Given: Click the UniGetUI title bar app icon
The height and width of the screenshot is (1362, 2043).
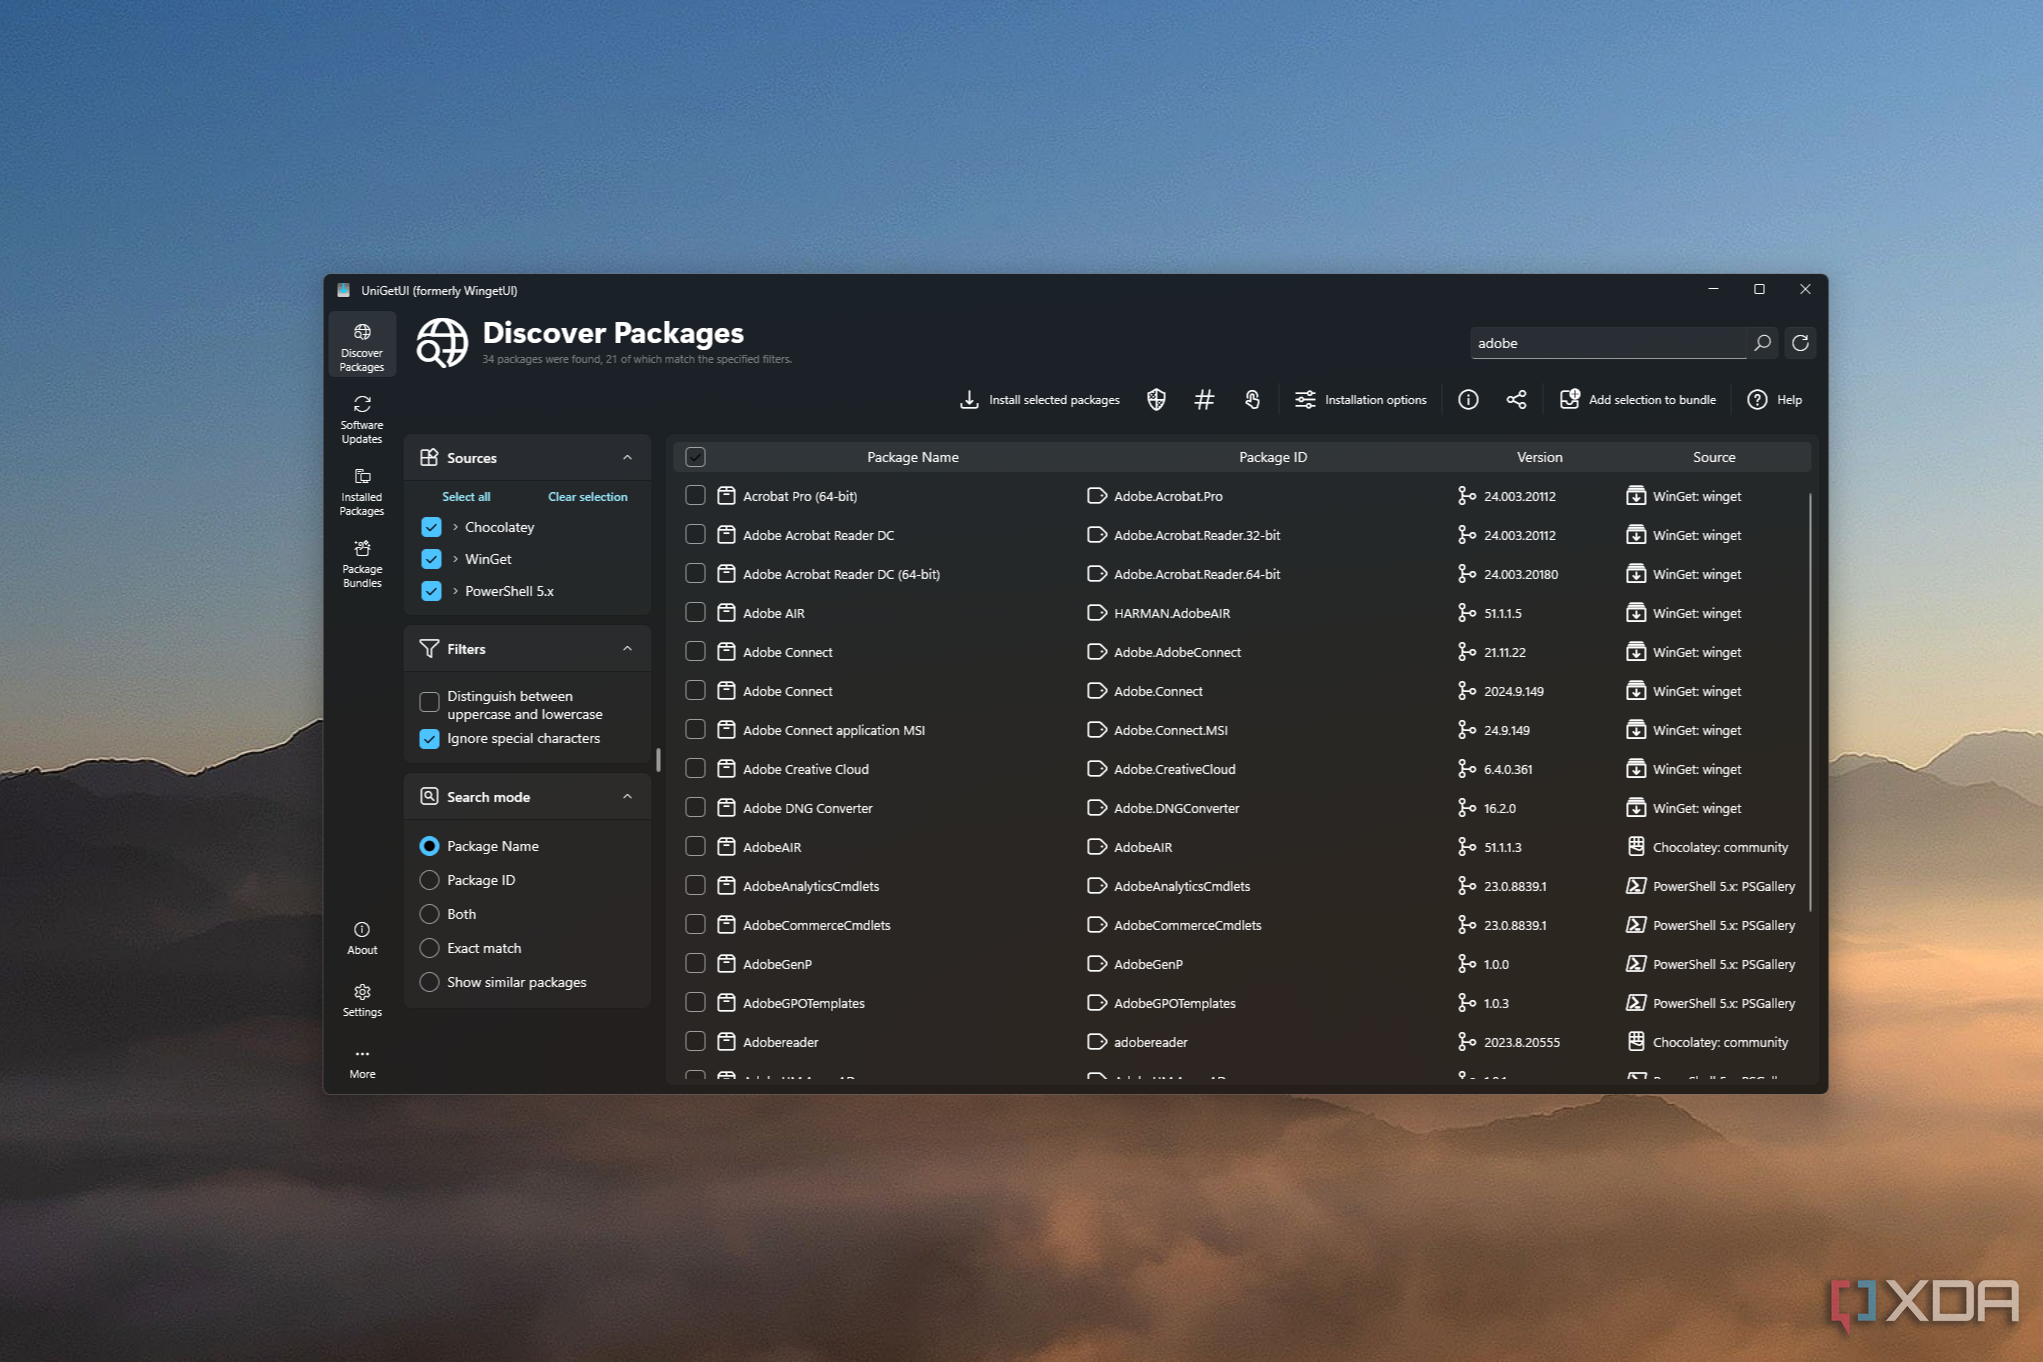Looking at the screenshot, I should click(x=344, y=290).
